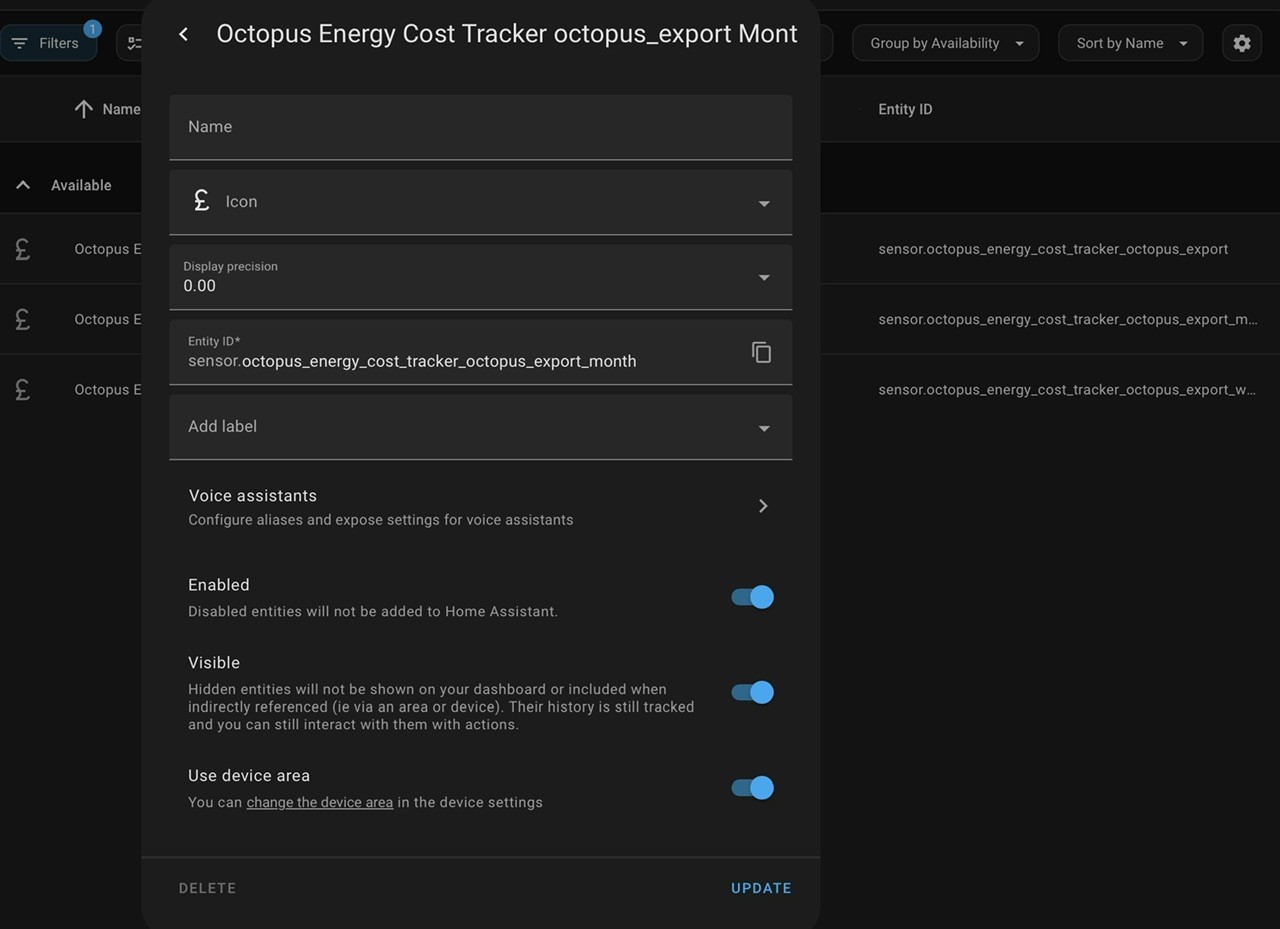Viewport: 1280px width, 929px height.
Task: Open Group by Availability dropdown
Action: [945, 43]
